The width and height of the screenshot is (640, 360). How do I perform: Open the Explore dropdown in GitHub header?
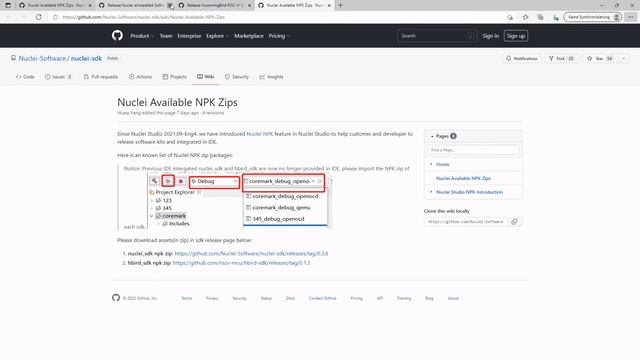[x=217, y=36]
